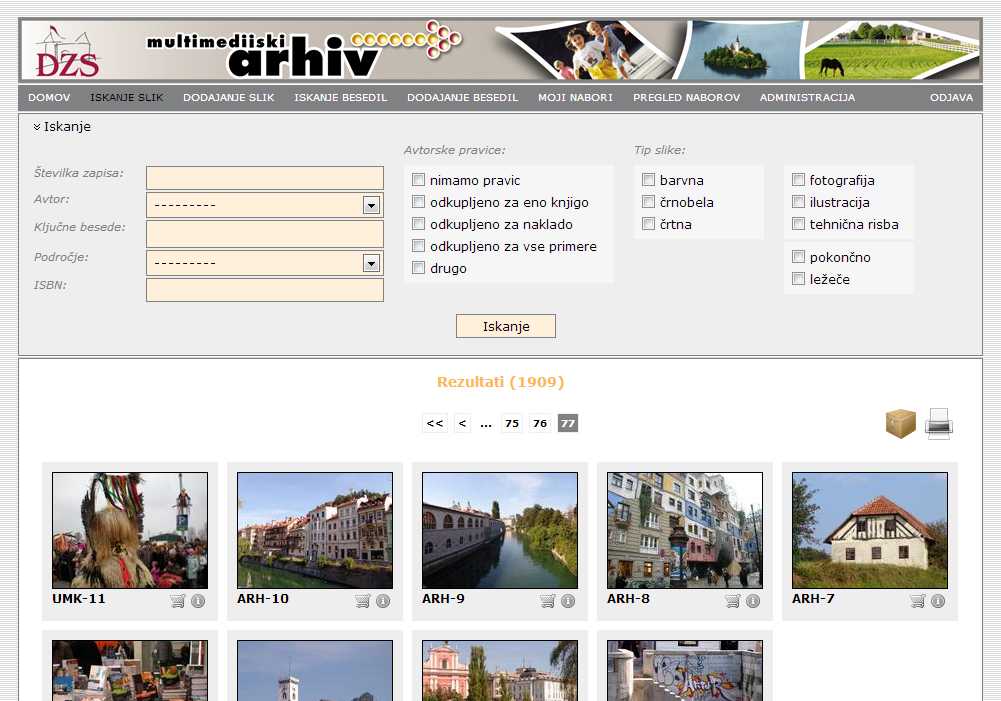Check the 'fotografija' checkbox

click(x=799, y=180)
